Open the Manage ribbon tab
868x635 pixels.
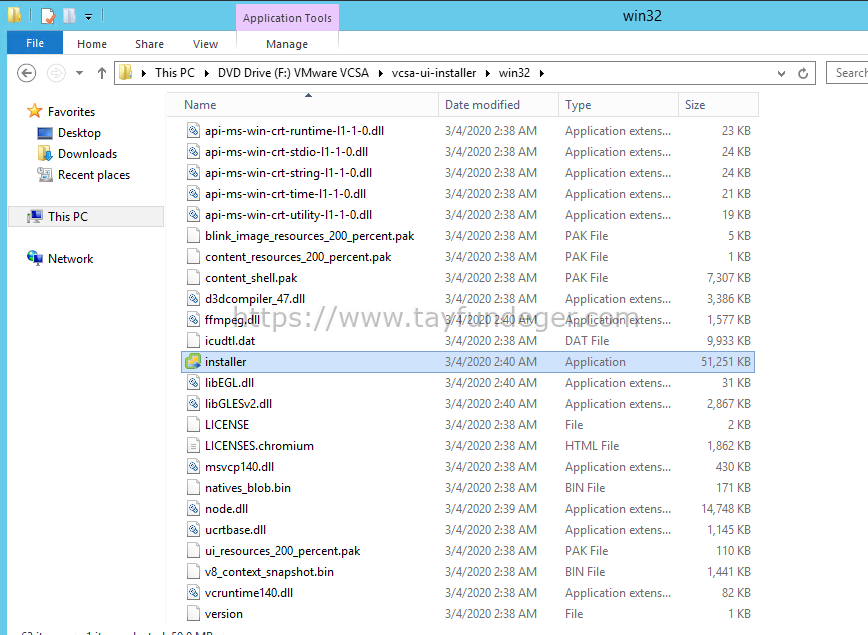point(287,44)
